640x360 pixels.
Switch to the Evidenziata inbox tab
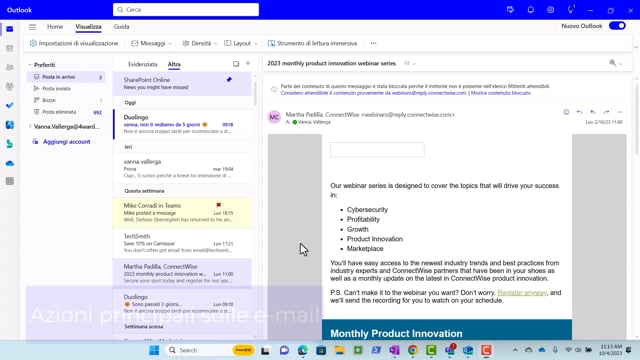coord(142,64)
